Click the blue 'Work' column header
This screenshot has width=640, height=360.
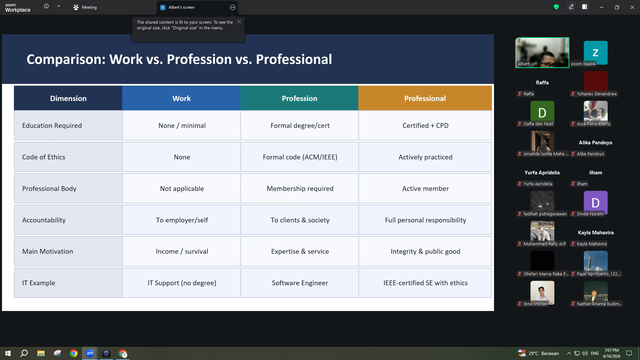[x=181, y=98]
